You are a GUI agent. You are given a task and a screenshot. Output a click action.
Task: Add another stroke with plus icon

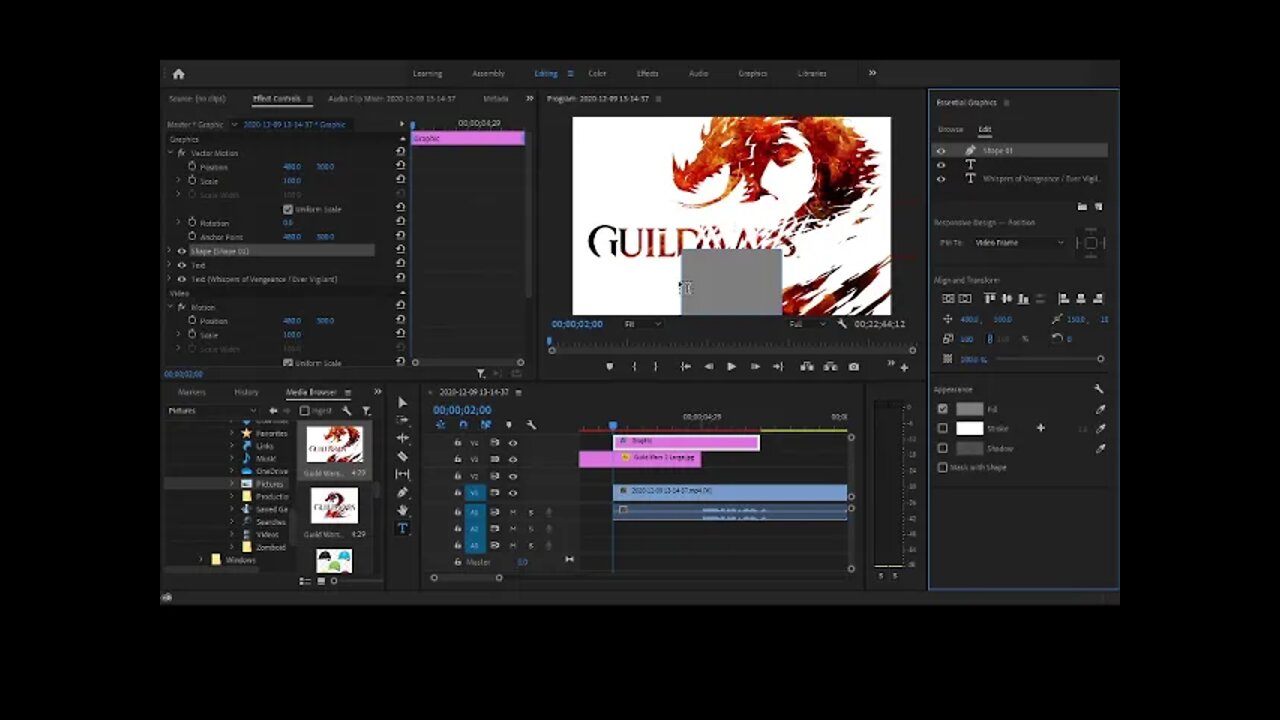pyautogui.click(x=1040, y=428)
